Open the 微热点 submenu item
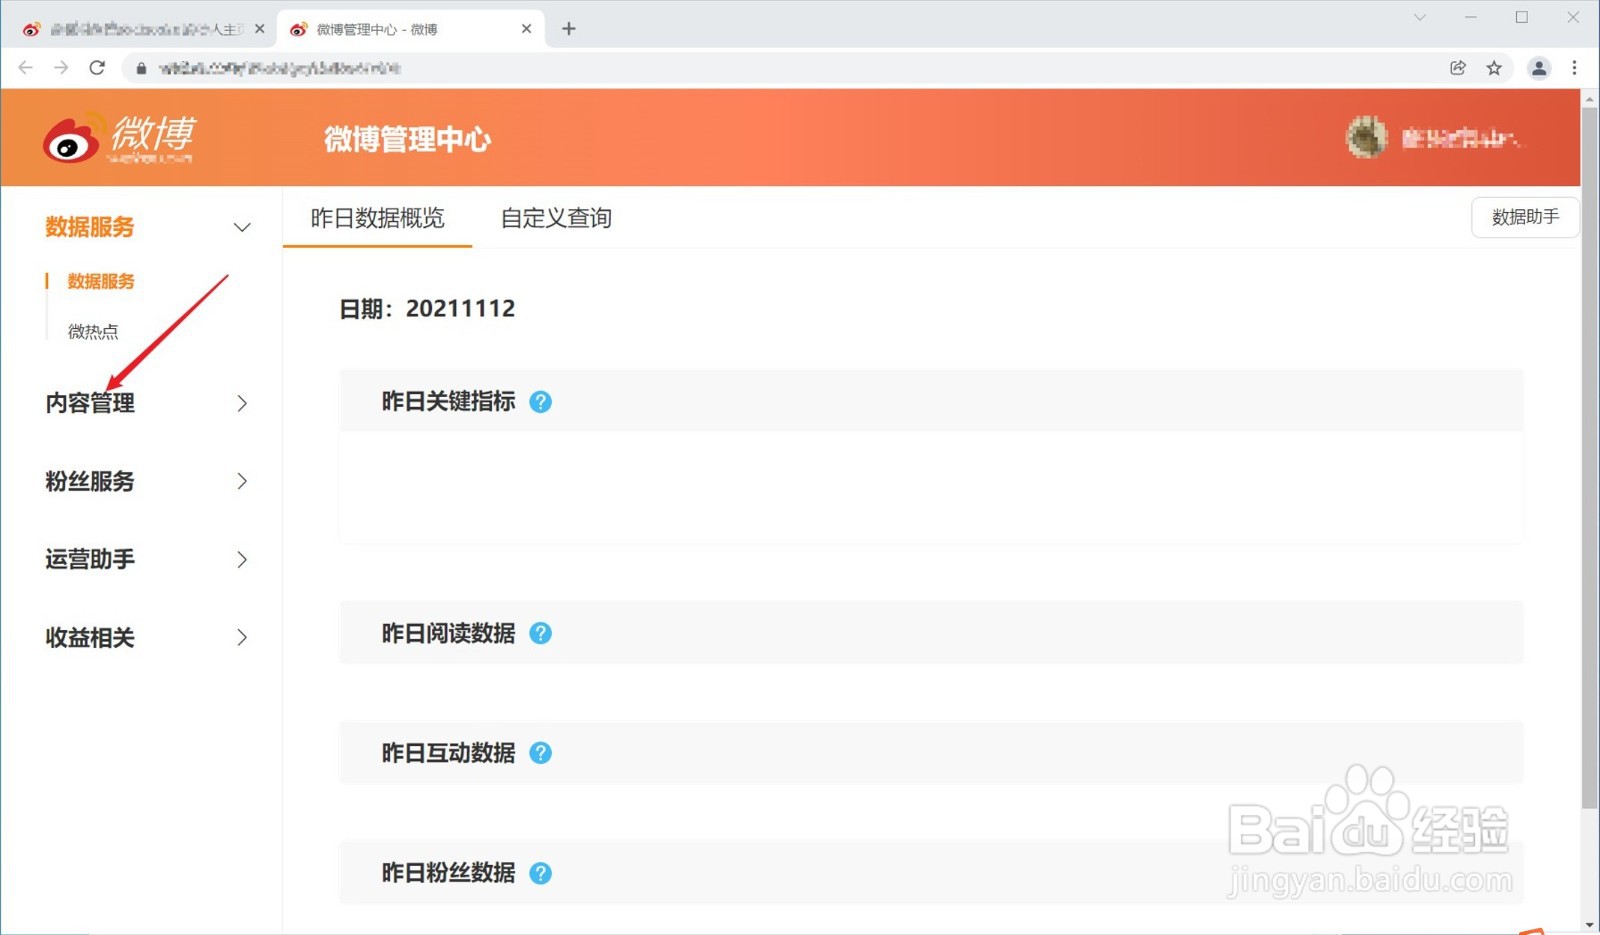 [93, 331]
